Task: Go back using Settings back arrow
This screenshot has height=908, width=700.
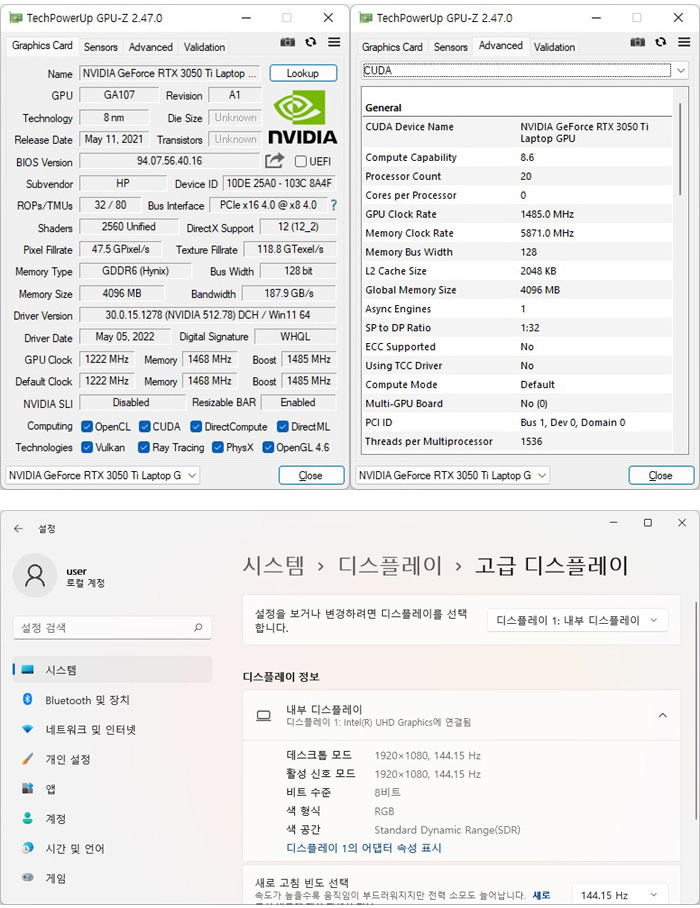Action: 19,528
